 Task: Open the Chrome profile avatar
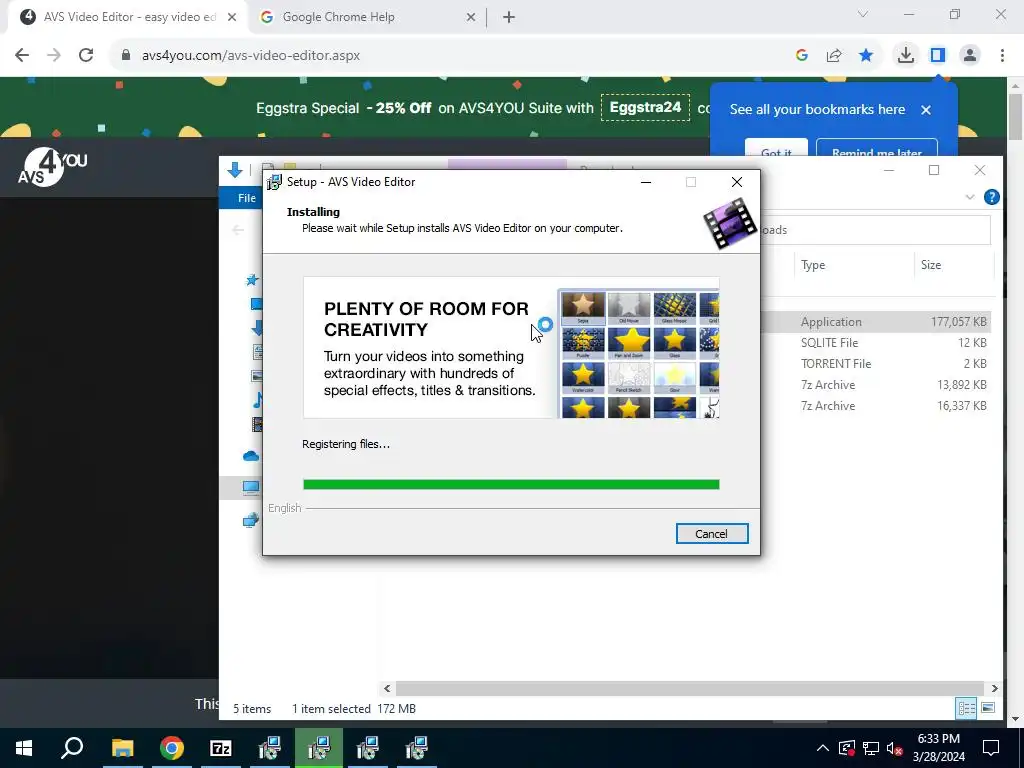pos(970,56)
